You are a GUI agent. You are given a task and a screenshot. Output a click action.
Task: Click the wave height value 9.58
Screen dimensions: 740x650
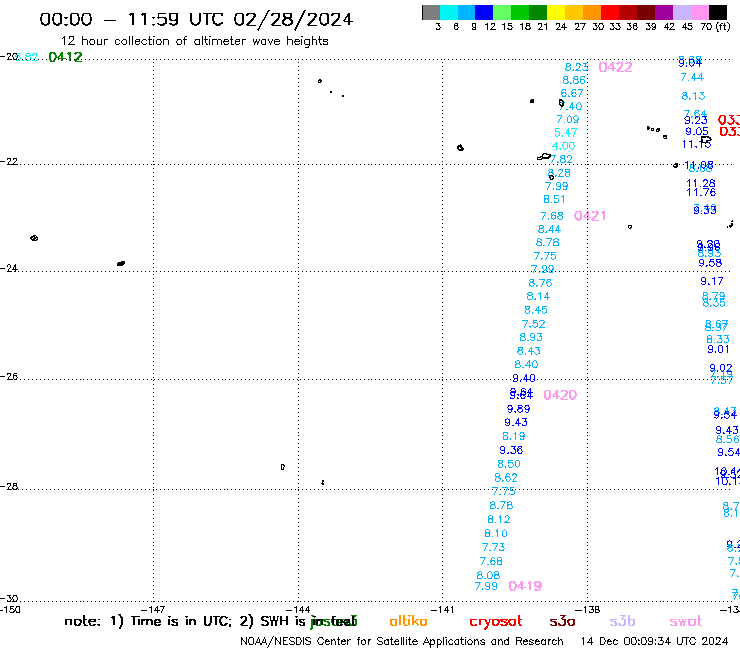coord(710,263)
